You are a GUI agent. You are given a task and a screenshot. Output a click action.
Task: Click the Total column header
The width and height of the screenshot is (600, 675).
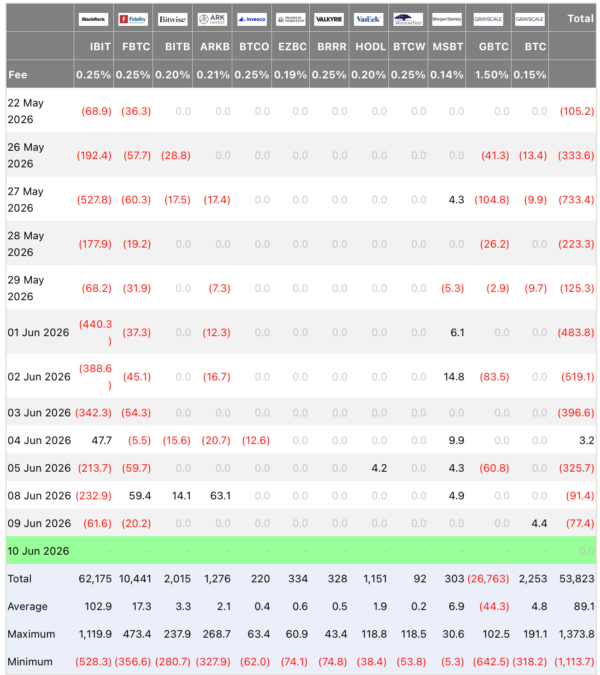click(580, 19)
